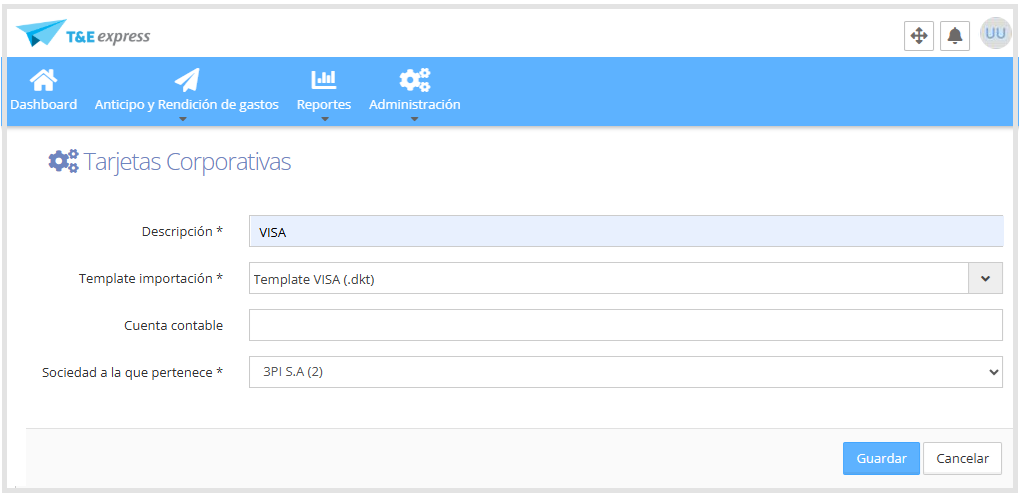Click the Anticipo paper plane icon
This screenshot has width=1019, height=496.
pos(187,80)
